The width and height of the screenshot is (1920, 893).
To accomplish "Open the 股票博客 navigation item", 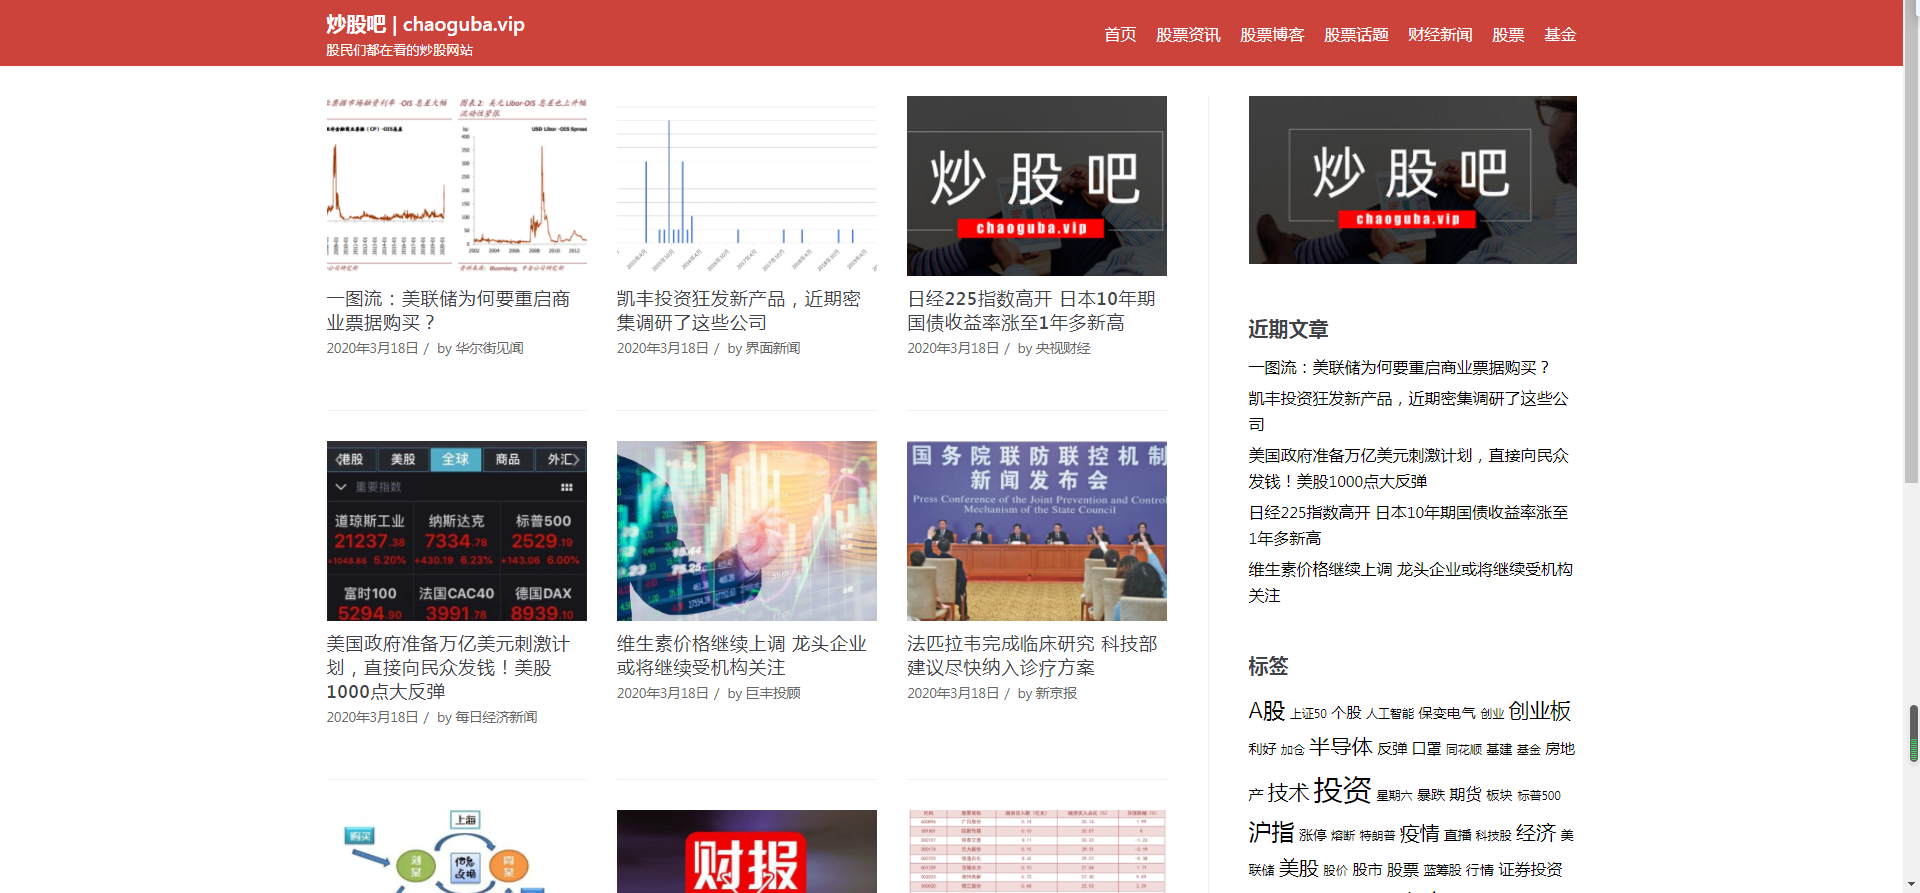I will click(1272, 35).
